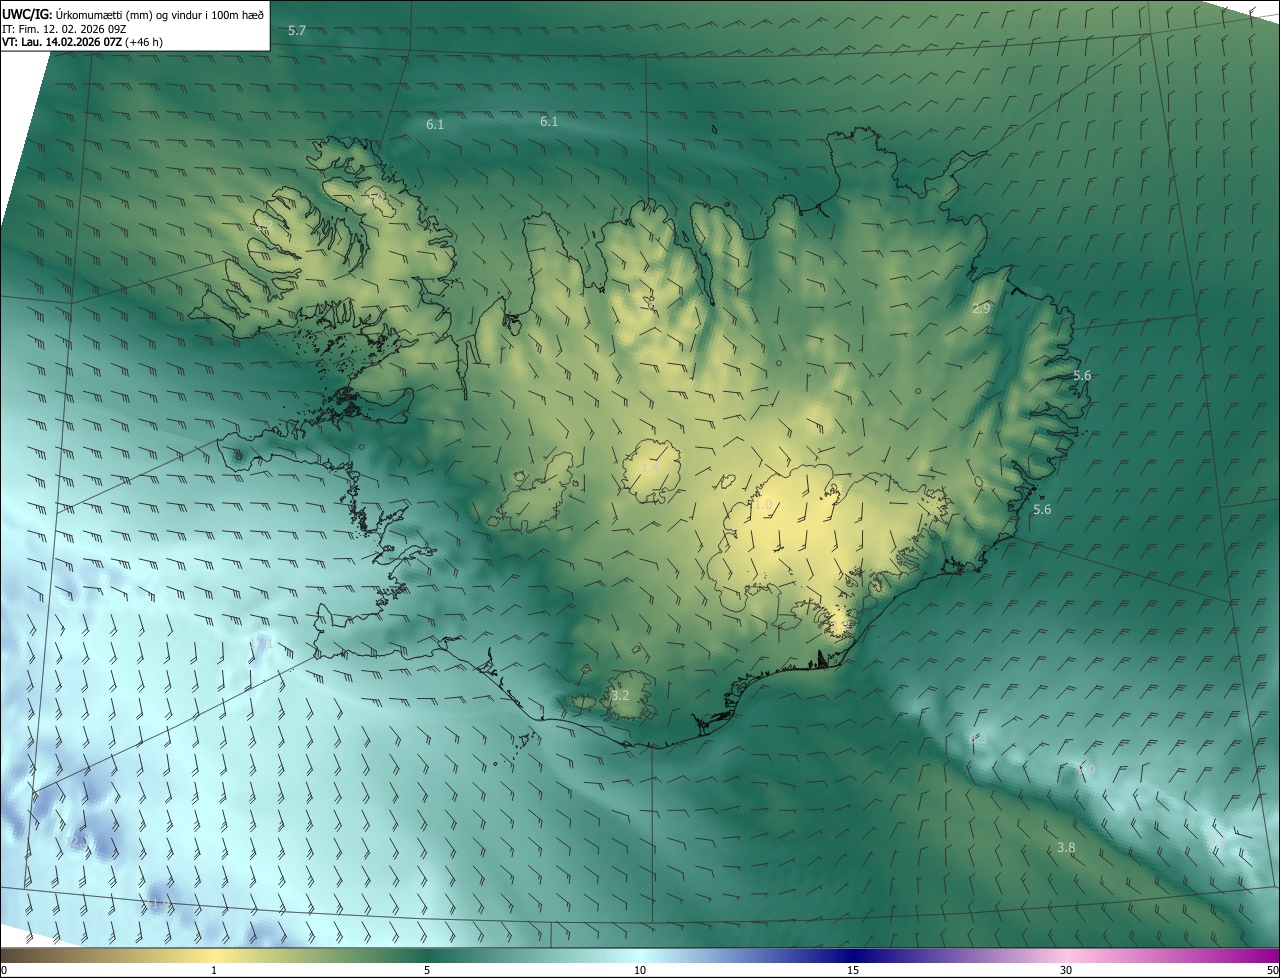The height and width of the screenshot is (978, 1280).
Task: Click the color scale label 5
Action: click(x=427, y=970)
